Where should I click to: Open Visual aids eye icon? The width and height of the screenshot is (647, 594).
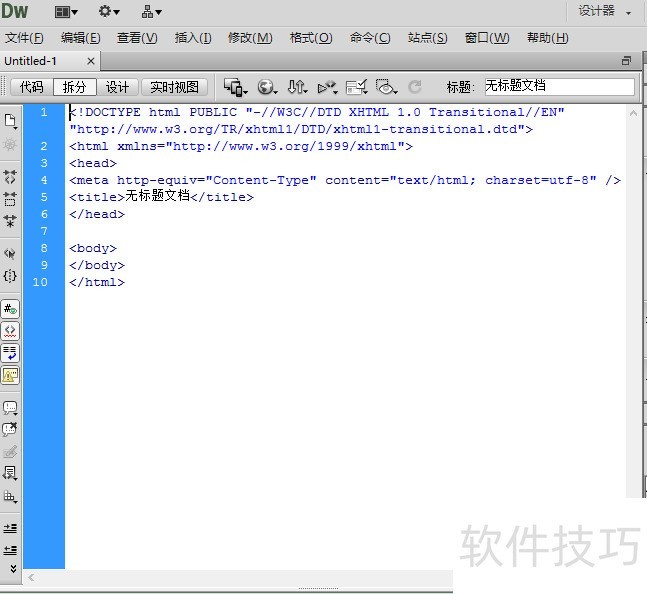(x=387, y=87)
